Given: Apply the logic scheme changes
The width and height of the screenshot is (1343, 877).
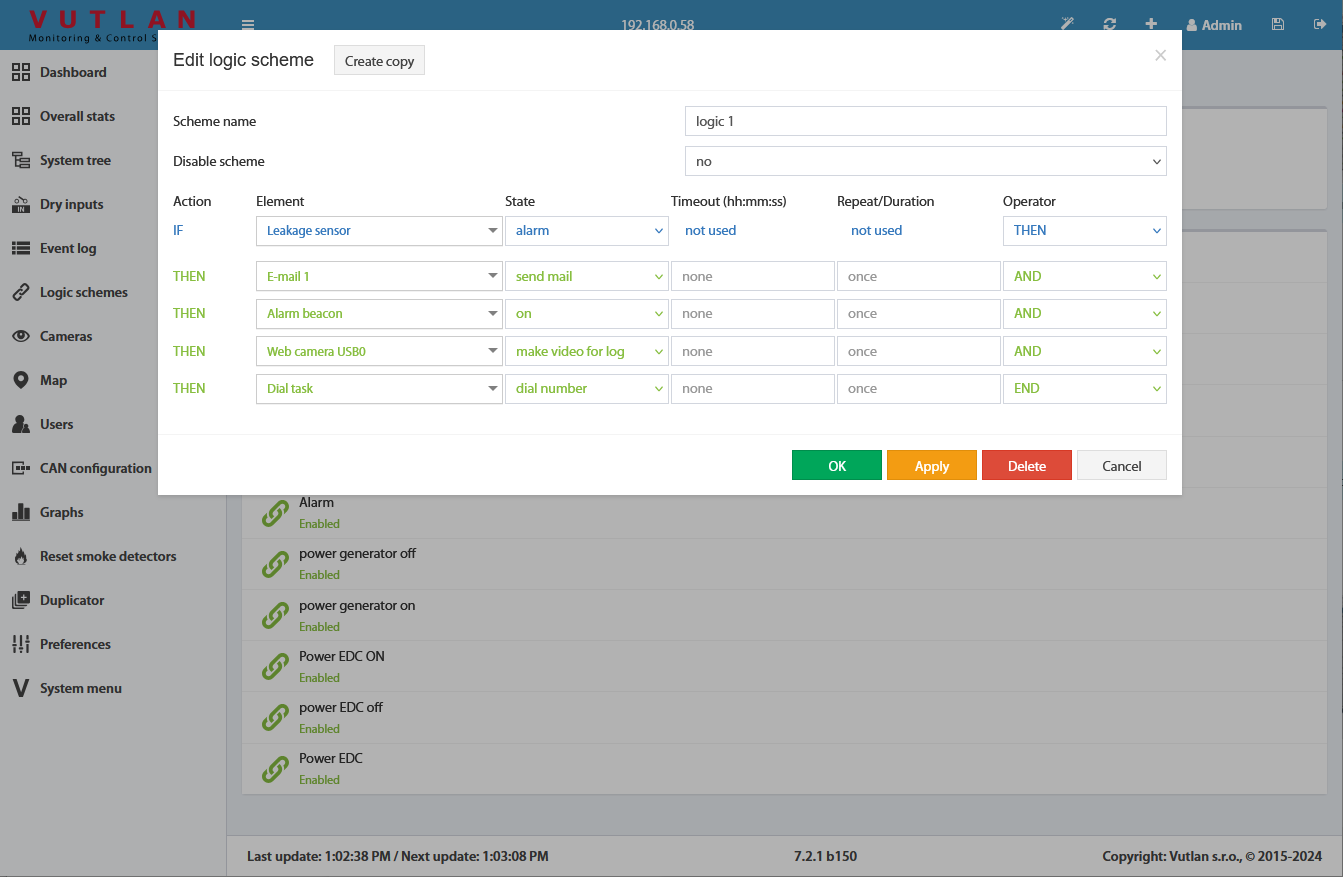Looking at the screenshot, I should click(931, 465).
